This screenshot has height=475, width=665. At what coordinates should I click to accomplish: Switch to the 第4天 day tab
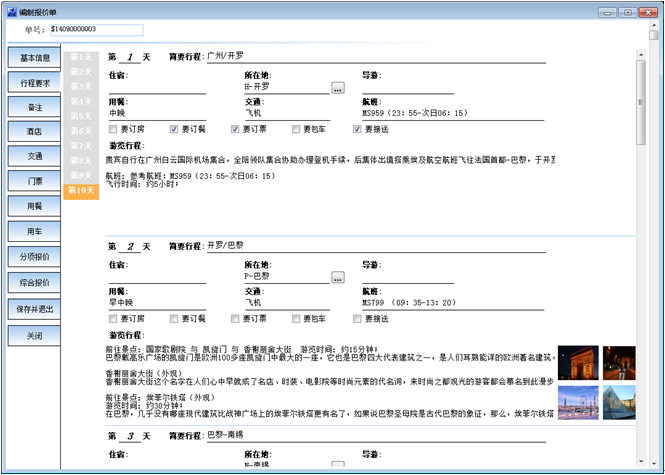pos(81,101)
